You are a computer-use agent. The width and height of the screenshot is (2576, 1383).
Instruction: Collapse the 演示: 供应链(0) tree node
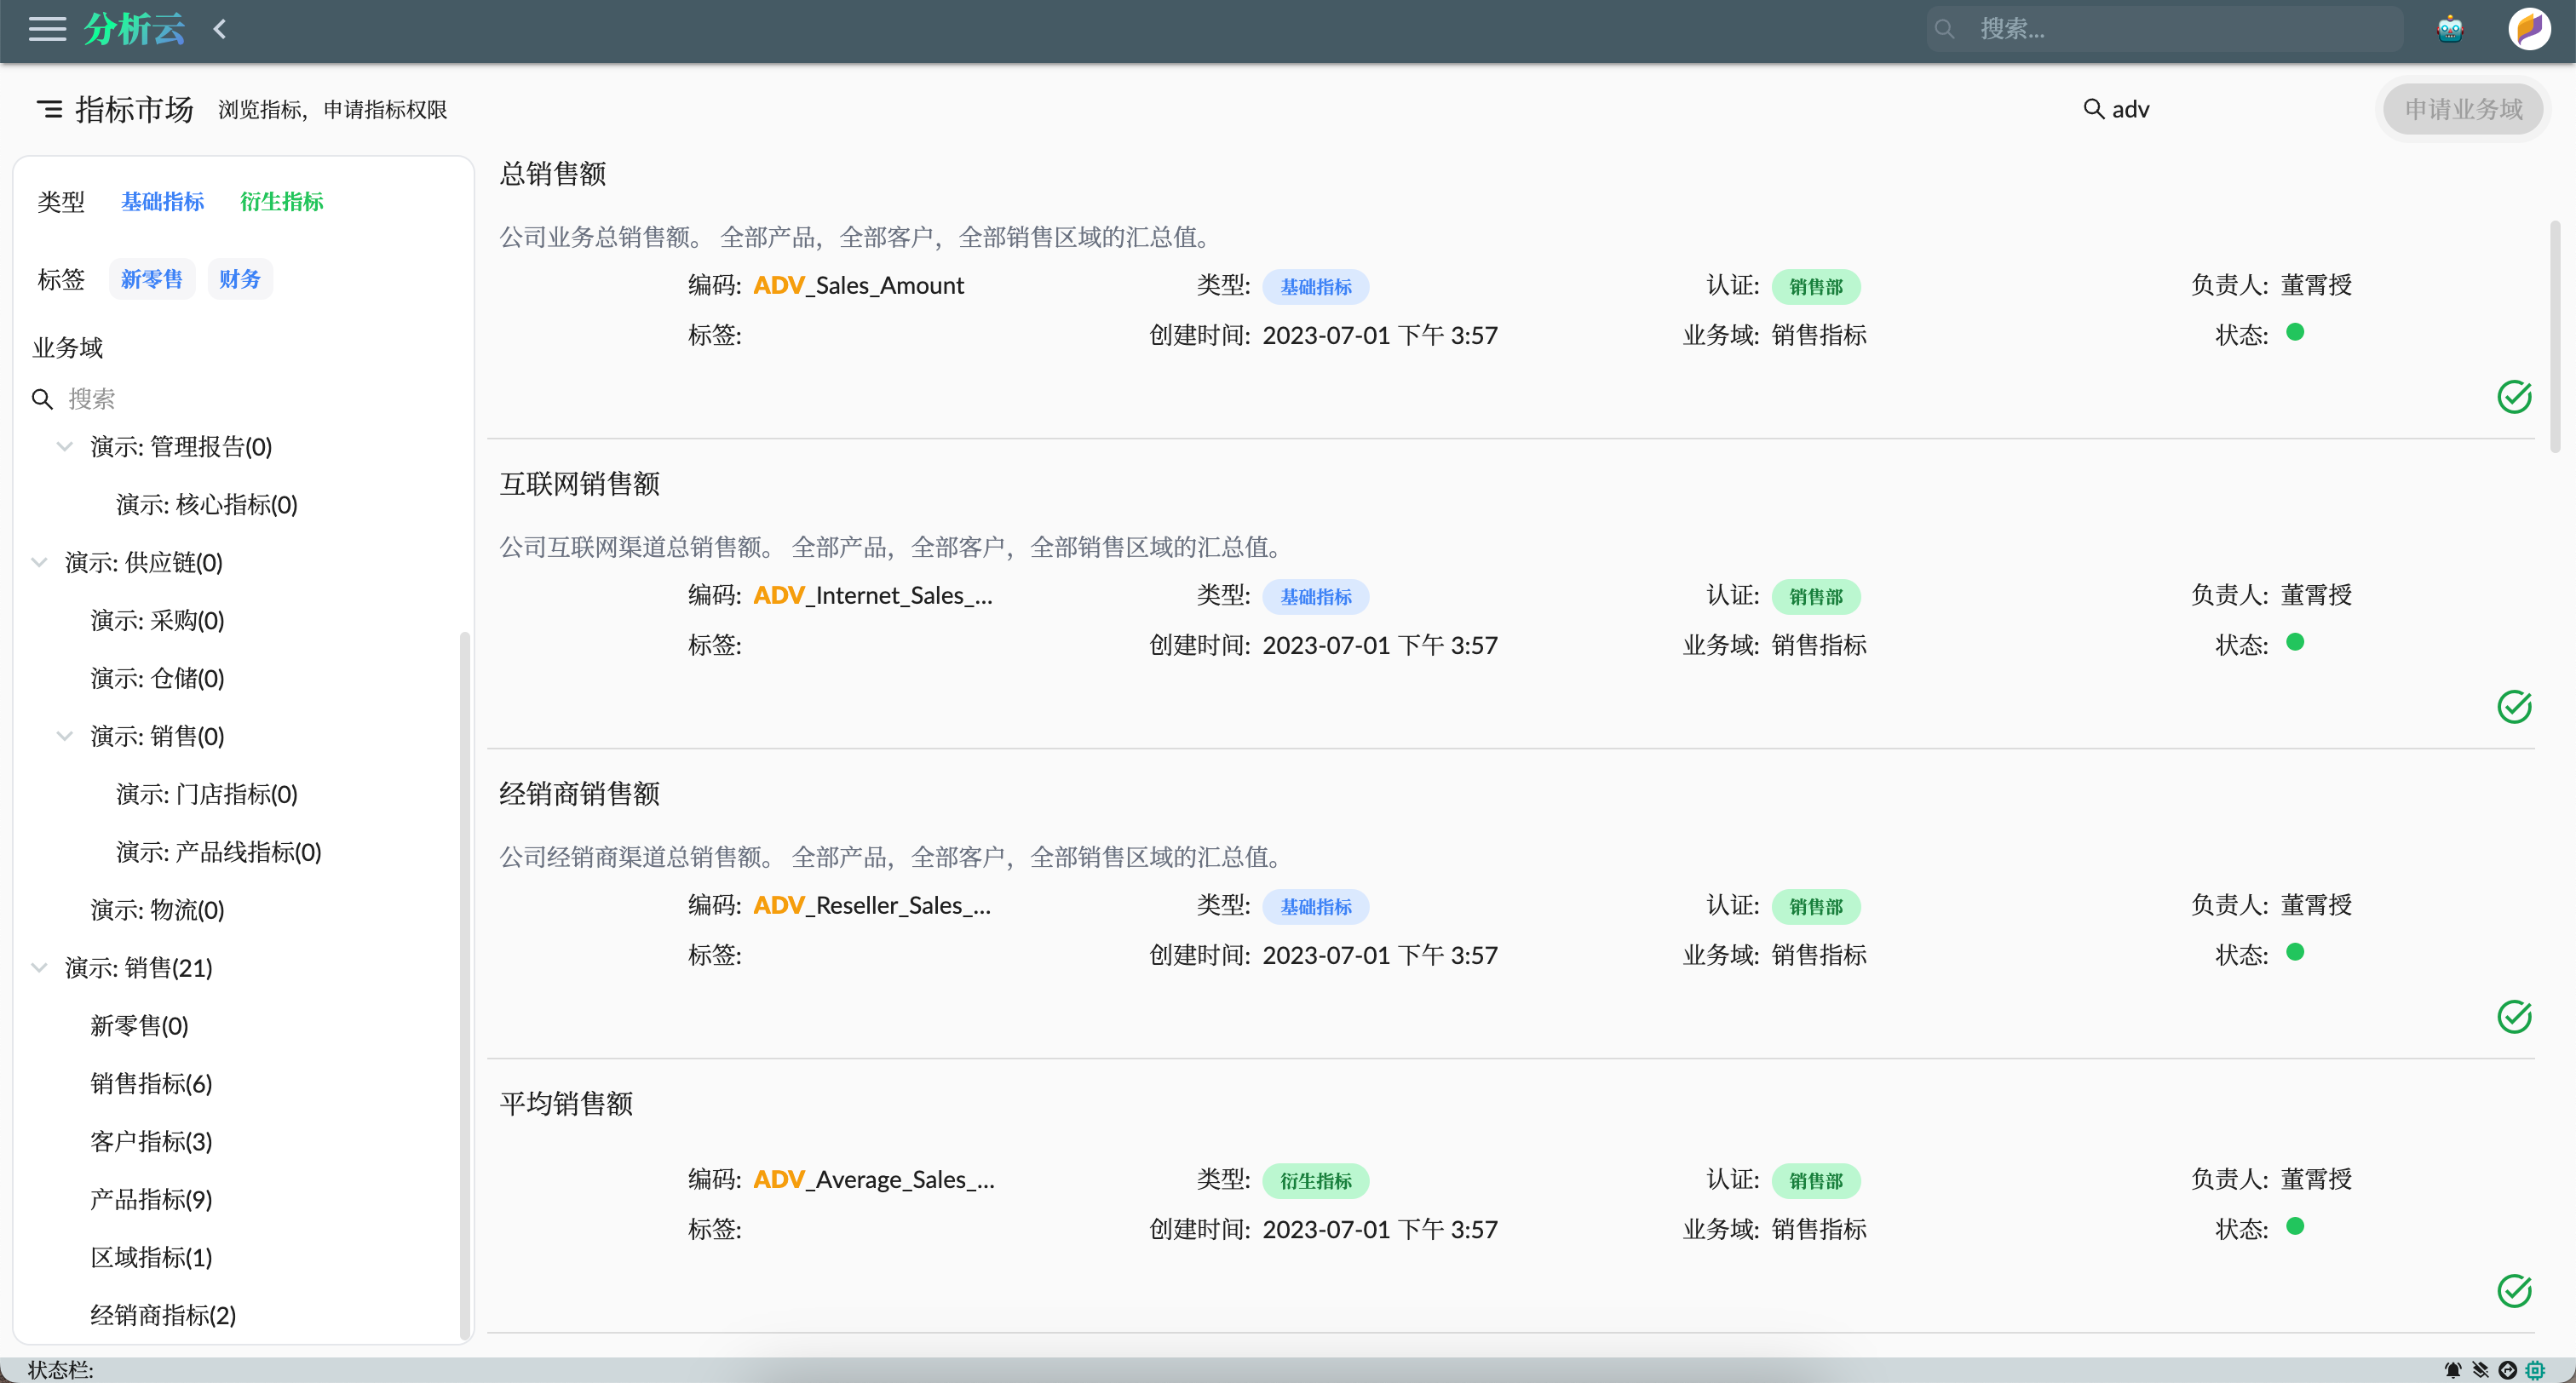tap(39, 562)
